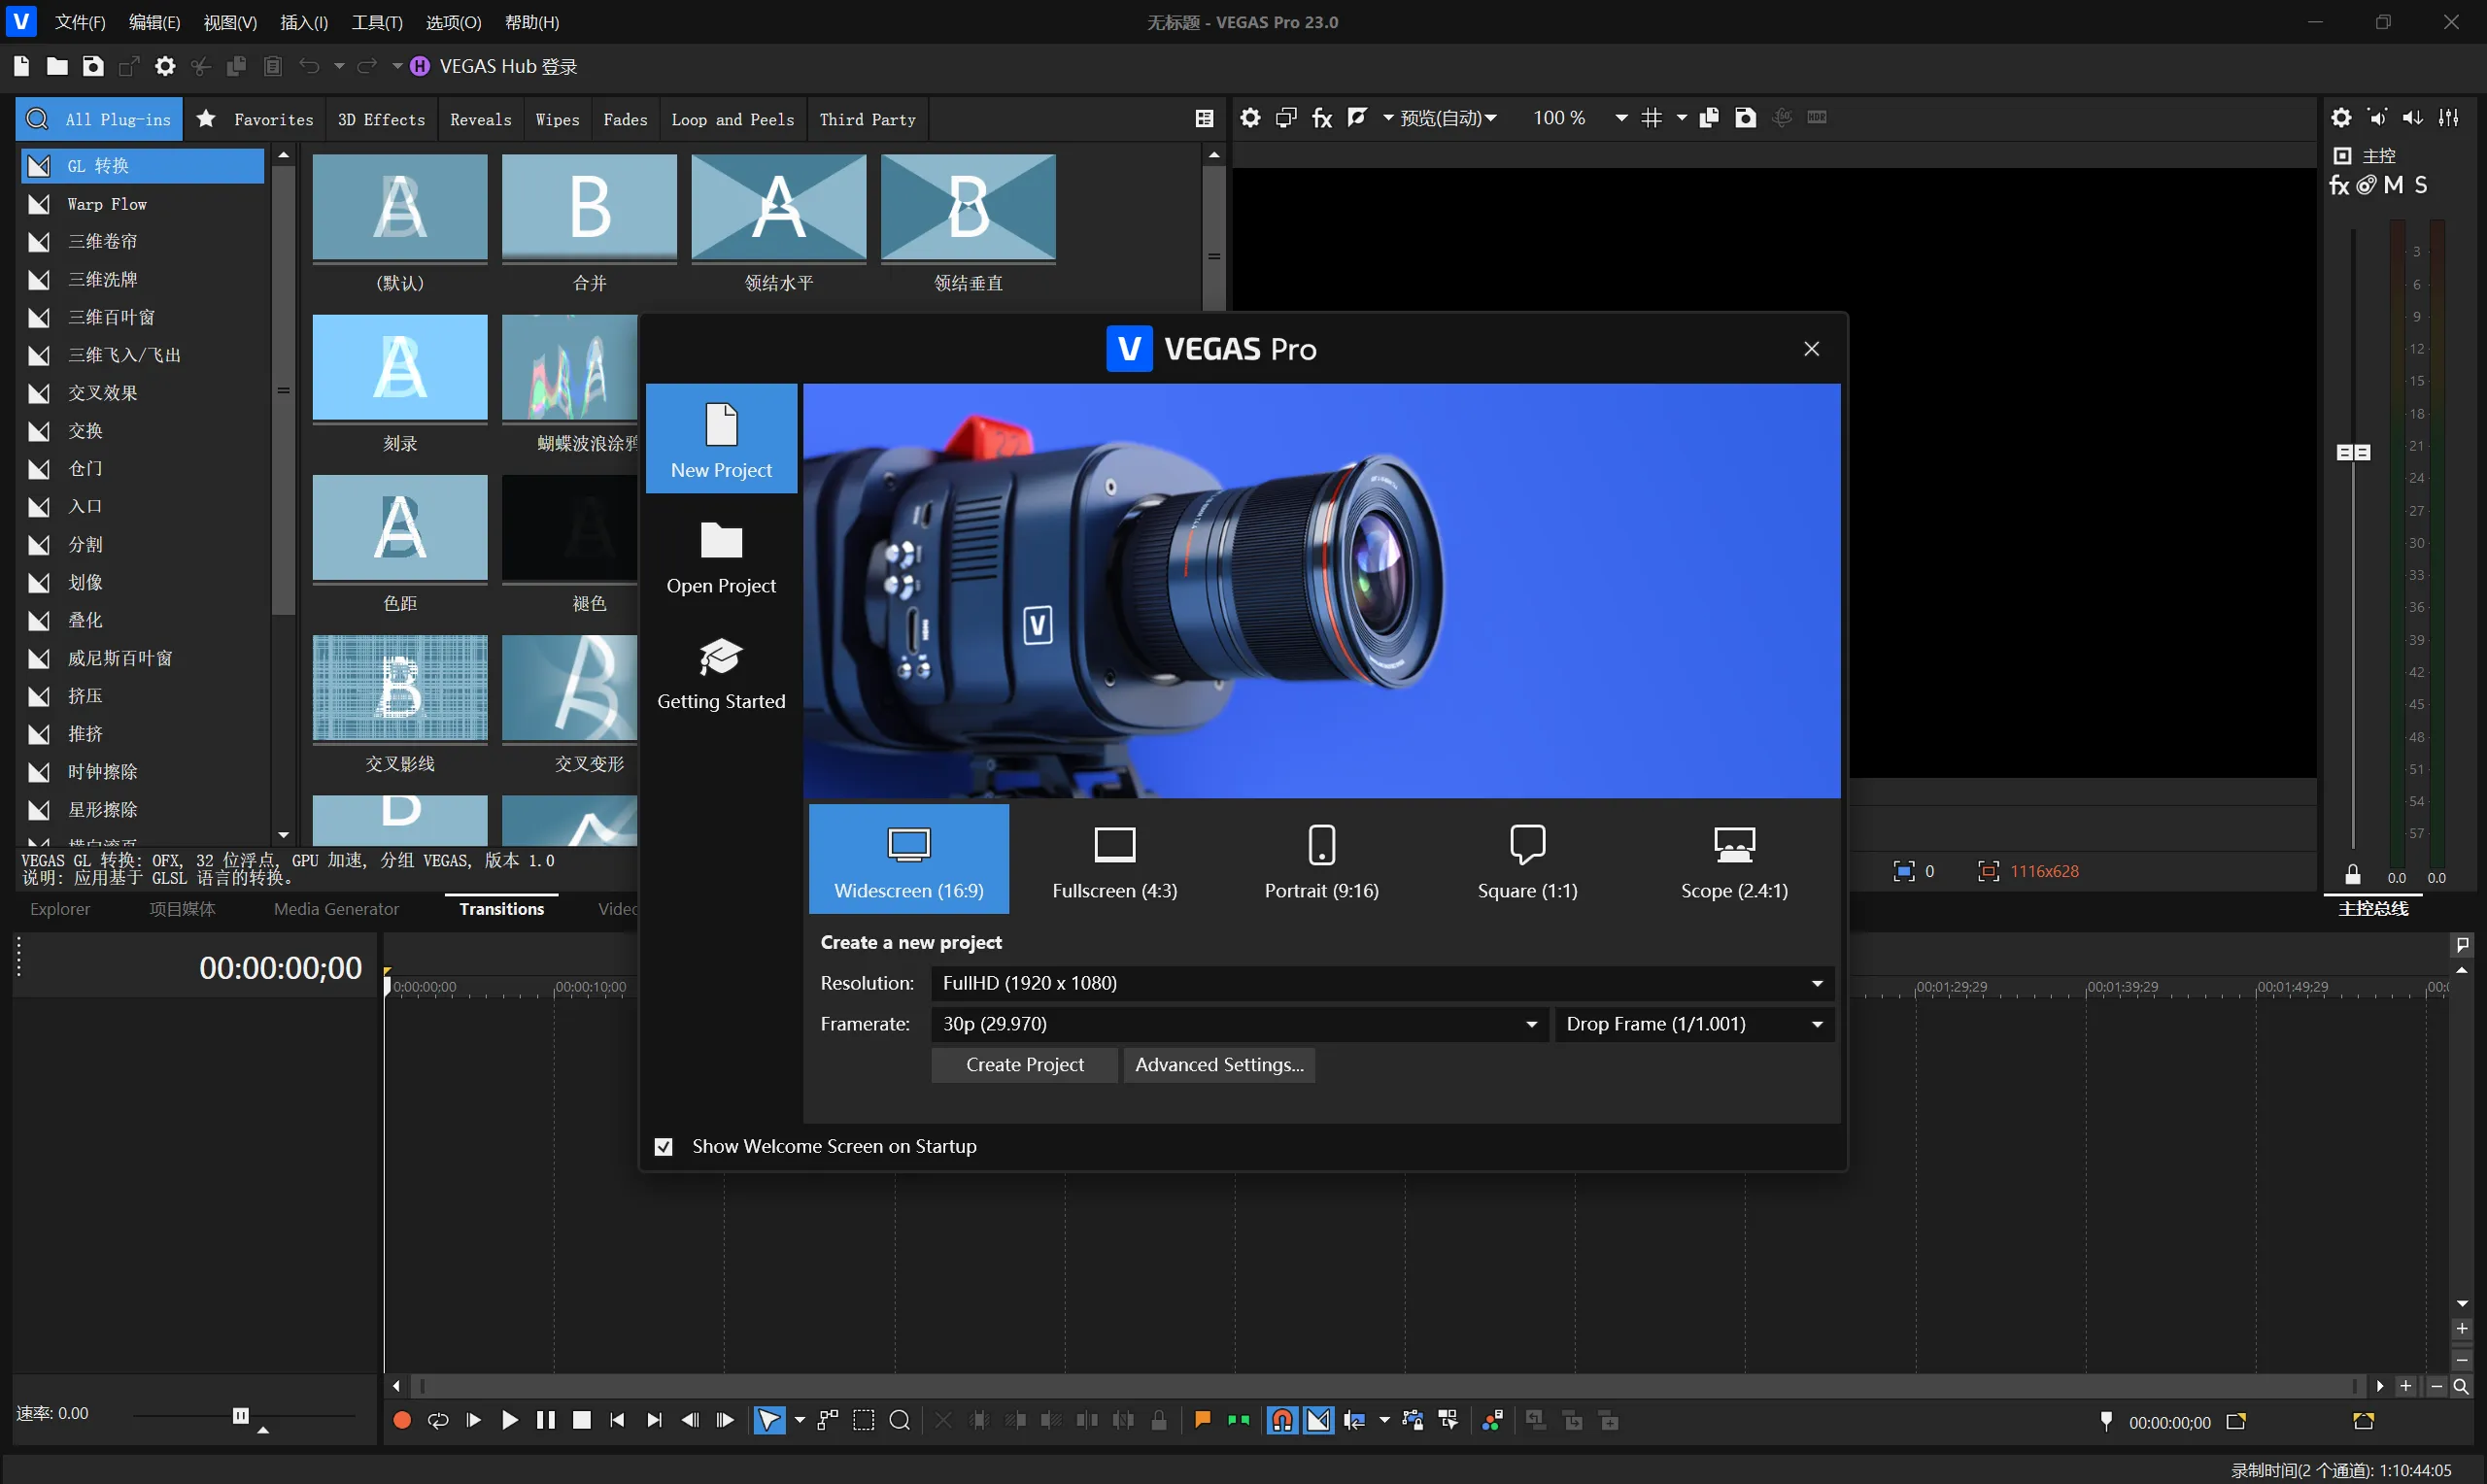
Task: Open project properties gear in toolbar
Action: point(165,66)
